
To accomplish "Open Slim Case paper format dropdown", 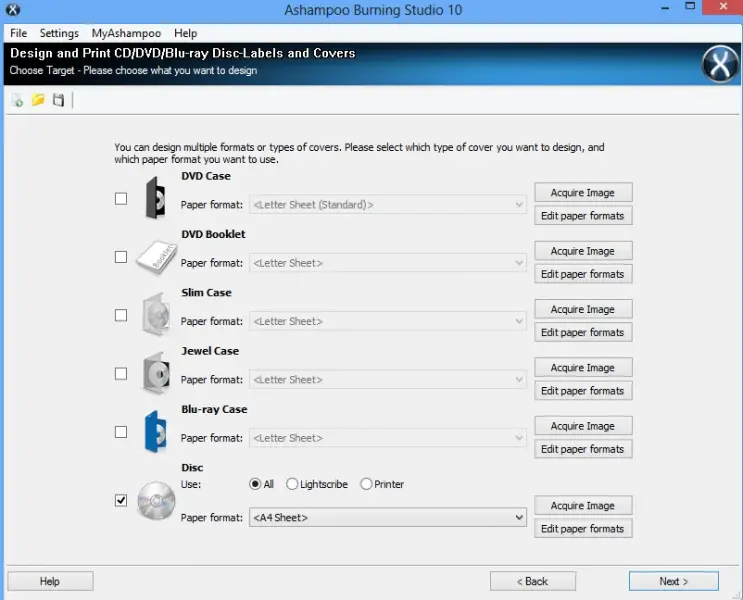I will (x=388, y=321).
